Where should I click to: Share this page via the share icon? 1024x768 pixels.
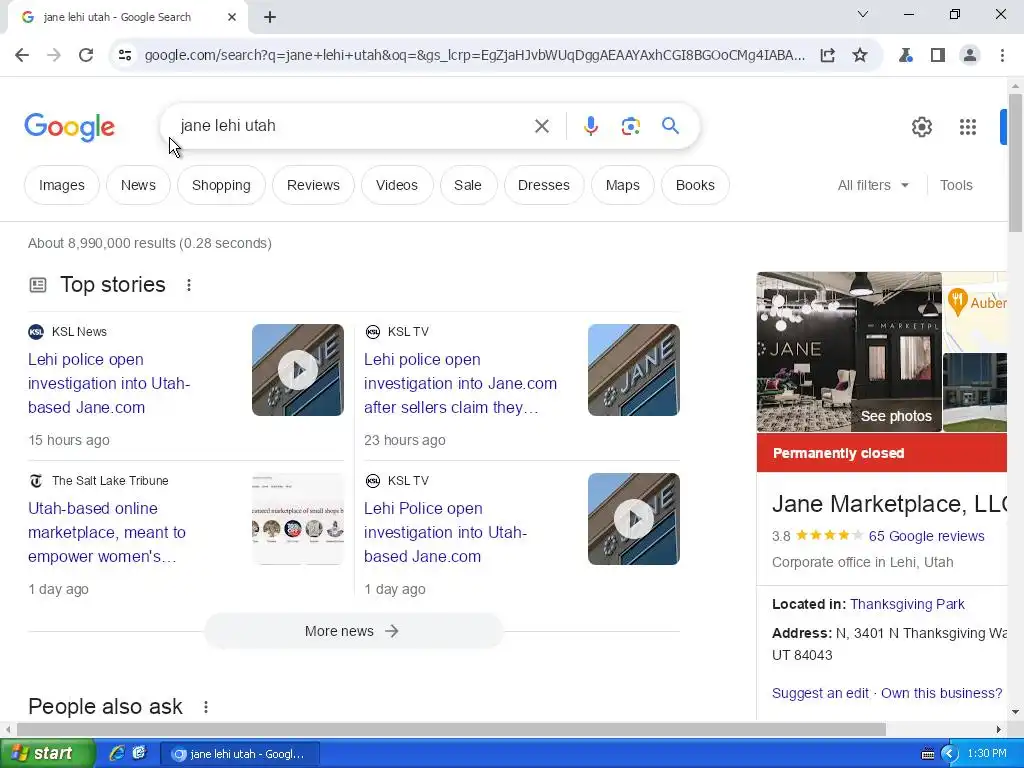(x=827, y=55)
